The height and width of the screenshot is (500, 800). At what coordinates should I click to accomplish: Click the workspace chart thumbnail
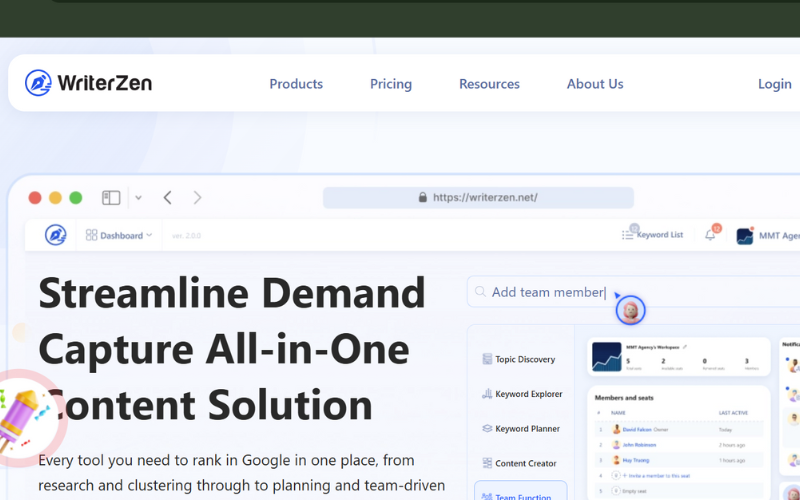point(607,357)
